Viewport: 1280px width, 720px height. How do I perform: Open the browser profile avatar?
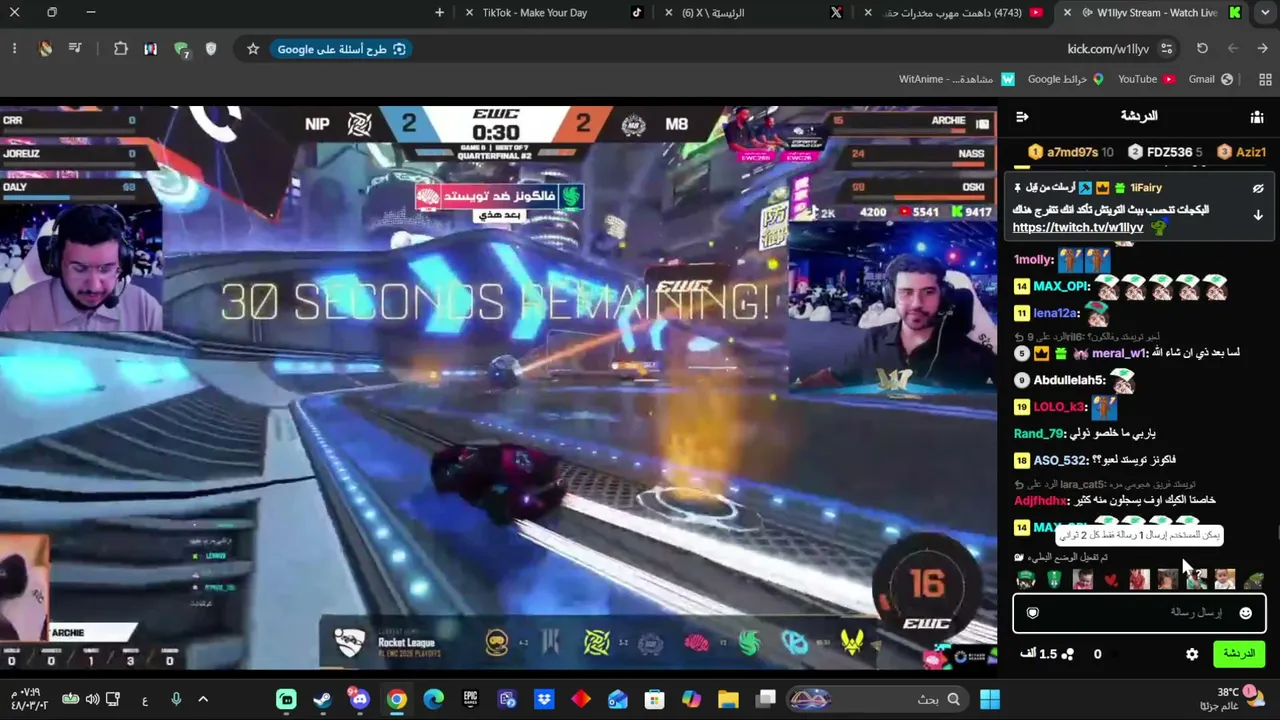tap(45, 49)
